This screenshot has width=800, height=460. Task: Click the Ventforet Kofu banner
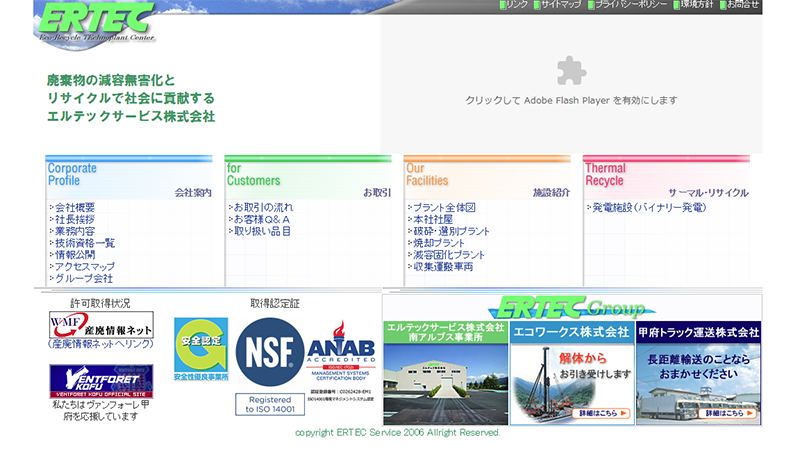point(101,381)
